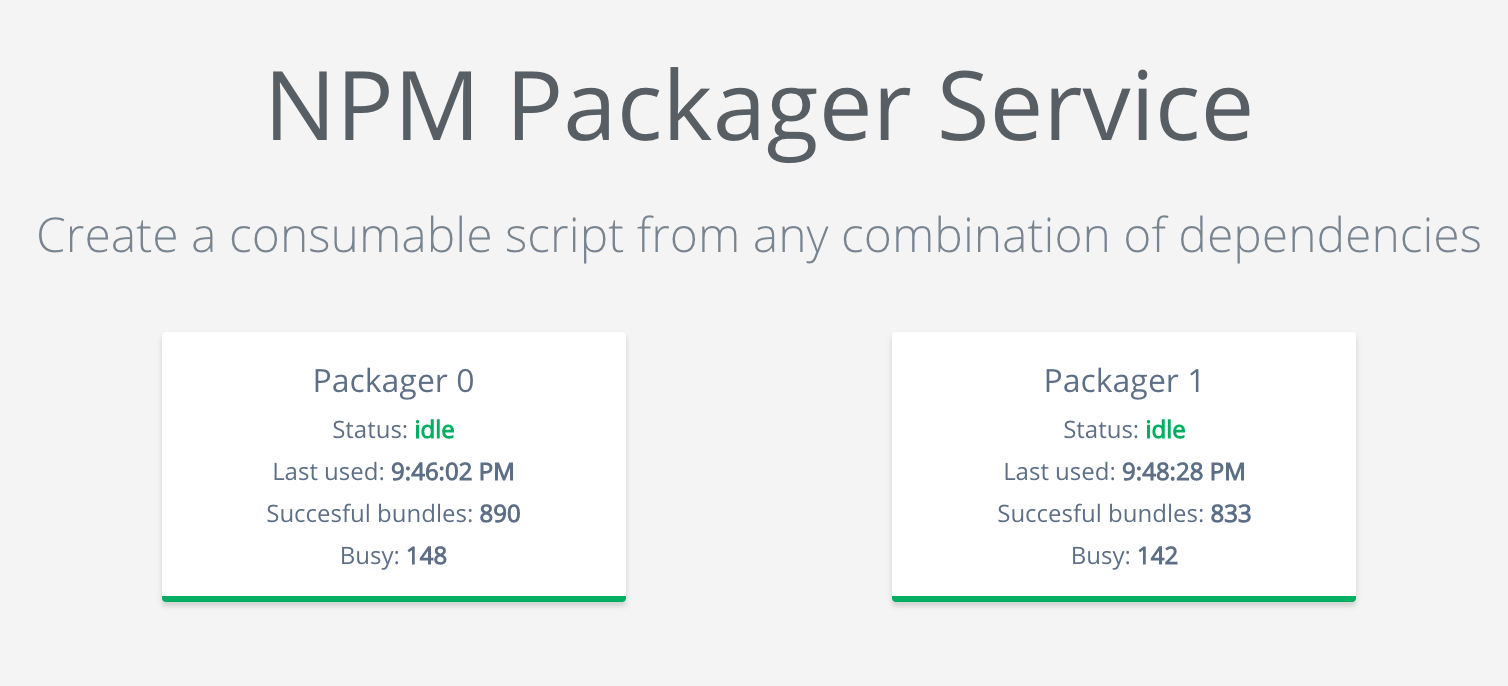Click "Last used:" label in Packager 1

[x=1059, y=472]
